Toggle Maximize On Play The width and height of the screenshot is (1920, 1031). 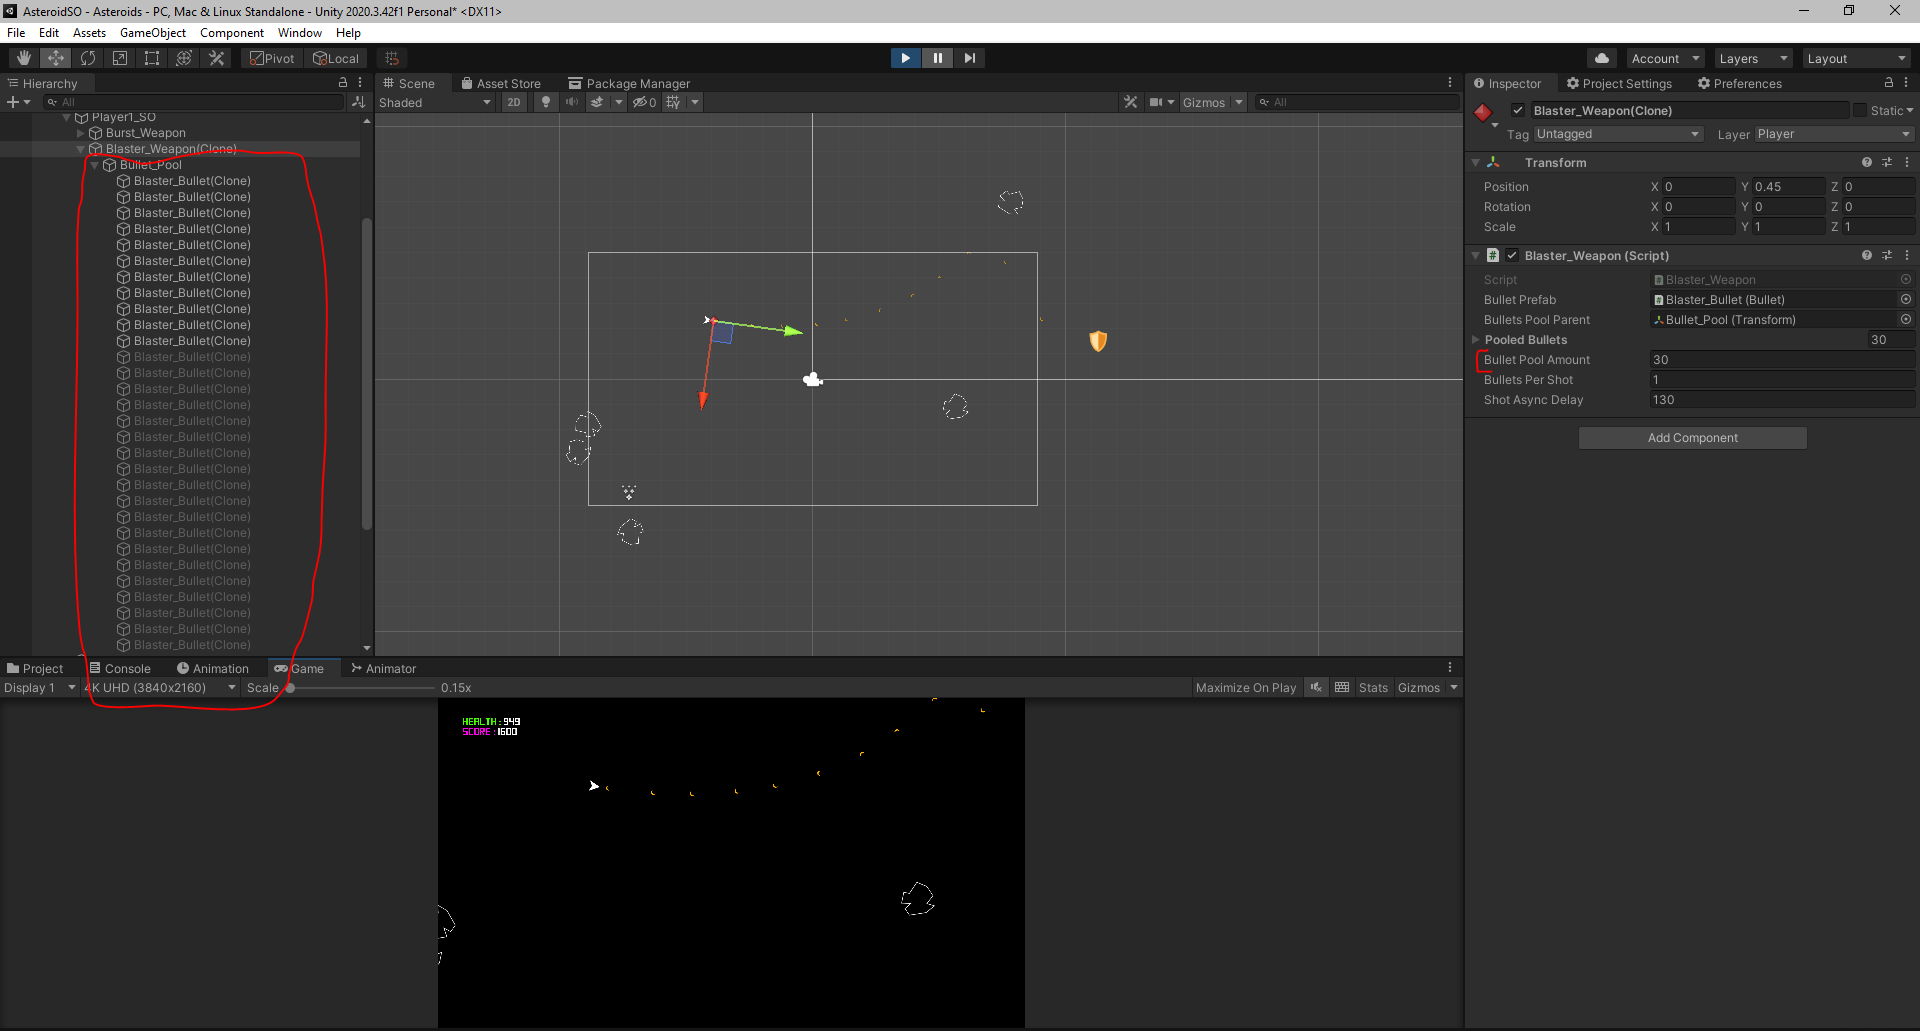[x=1245, y=687]
